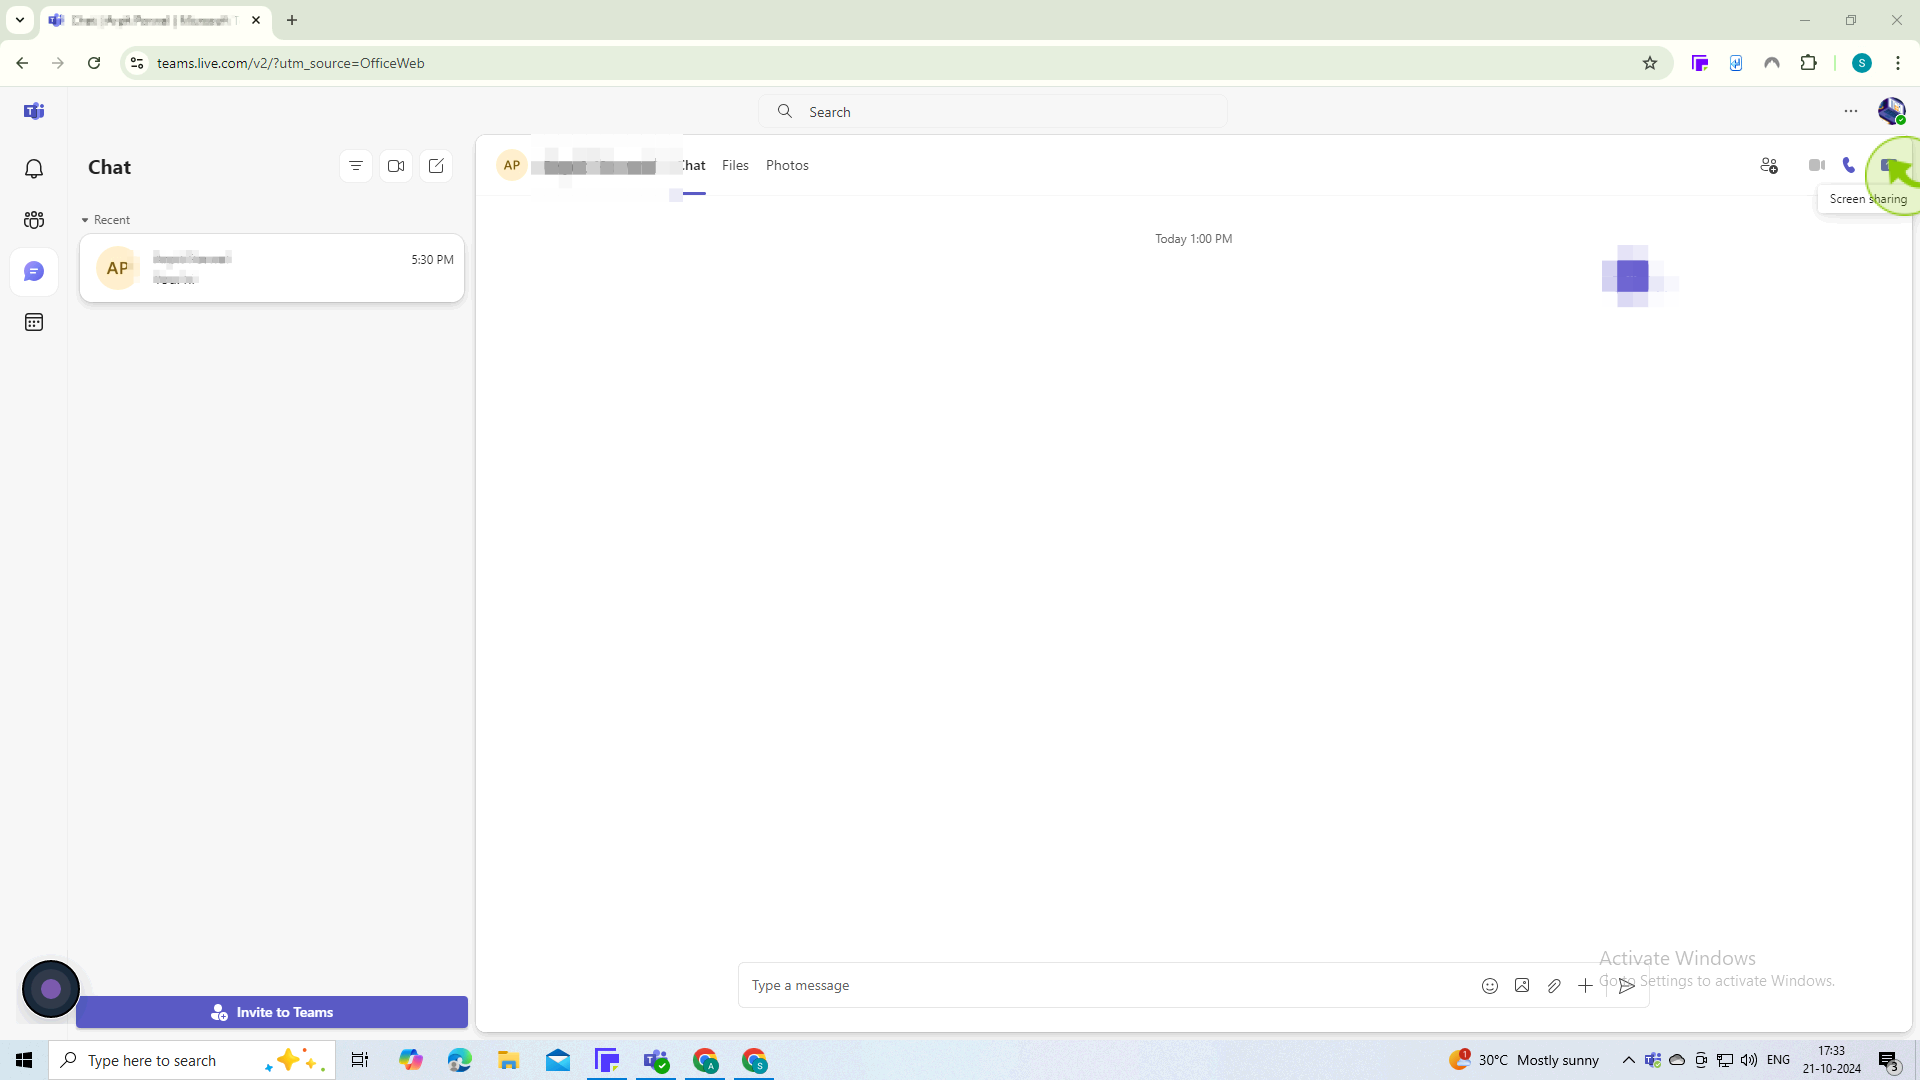Go back in browser history

pyautogui.click(x=22, y=63)
